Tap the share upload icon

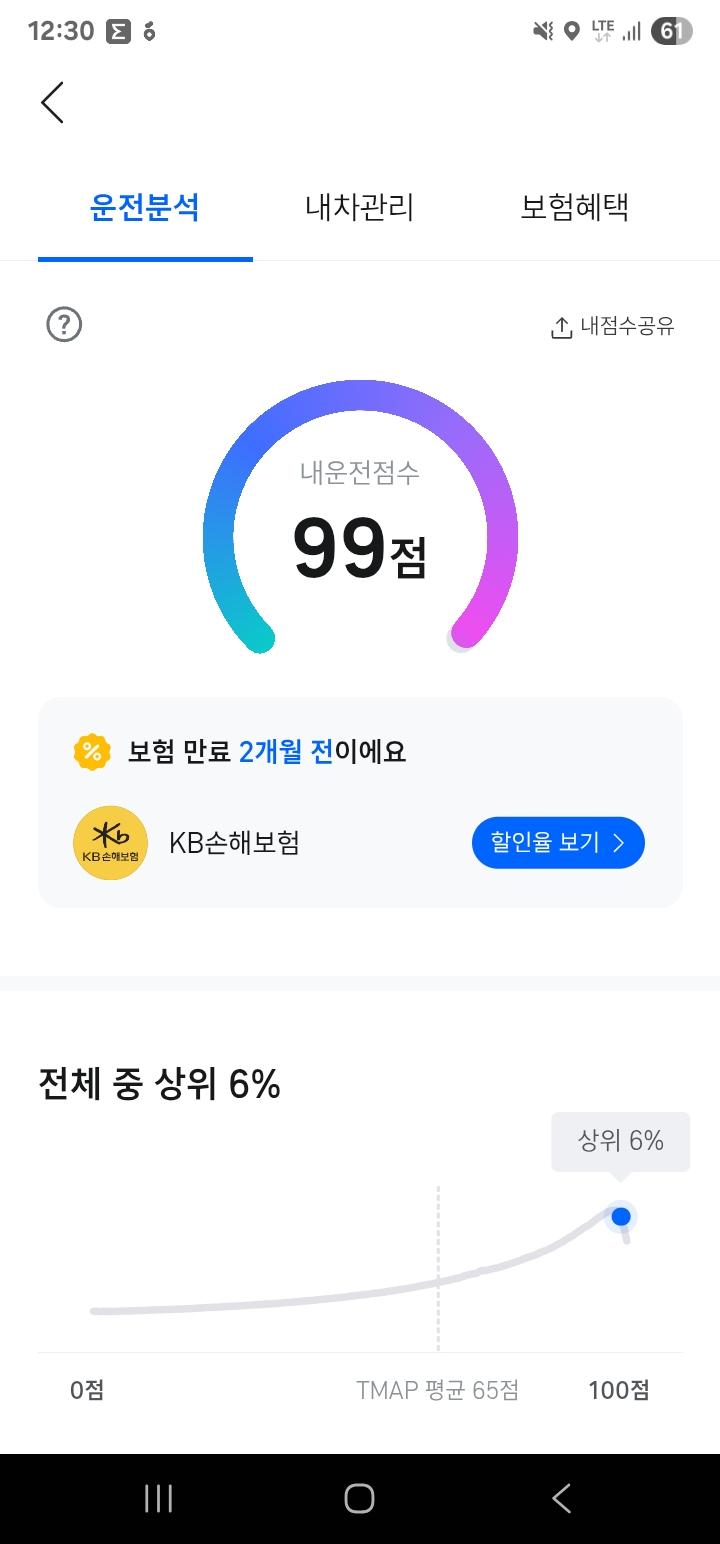(561, 327)
